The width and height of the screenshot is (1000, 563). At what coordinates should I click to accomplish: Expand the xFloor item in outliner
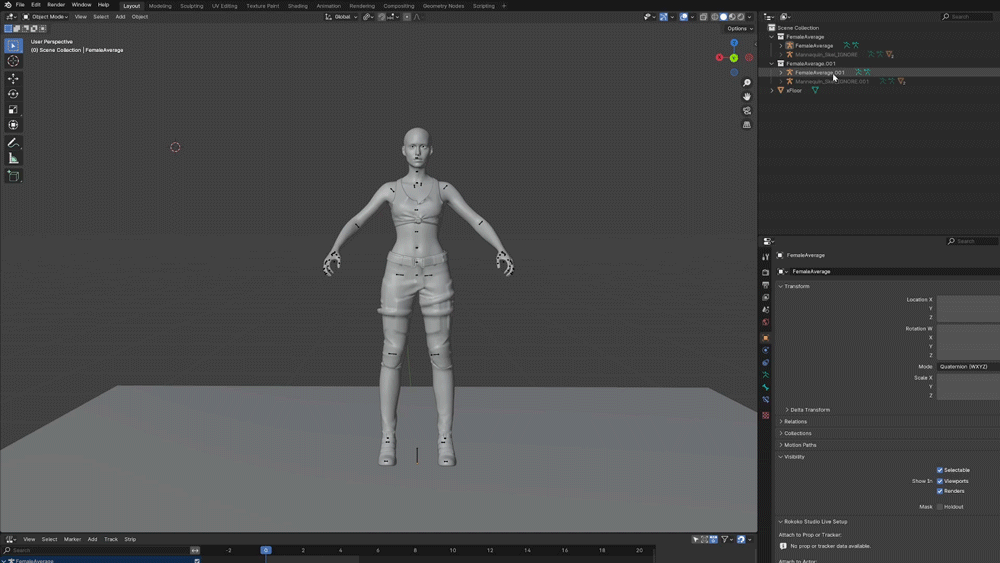(x=772, y=91)
